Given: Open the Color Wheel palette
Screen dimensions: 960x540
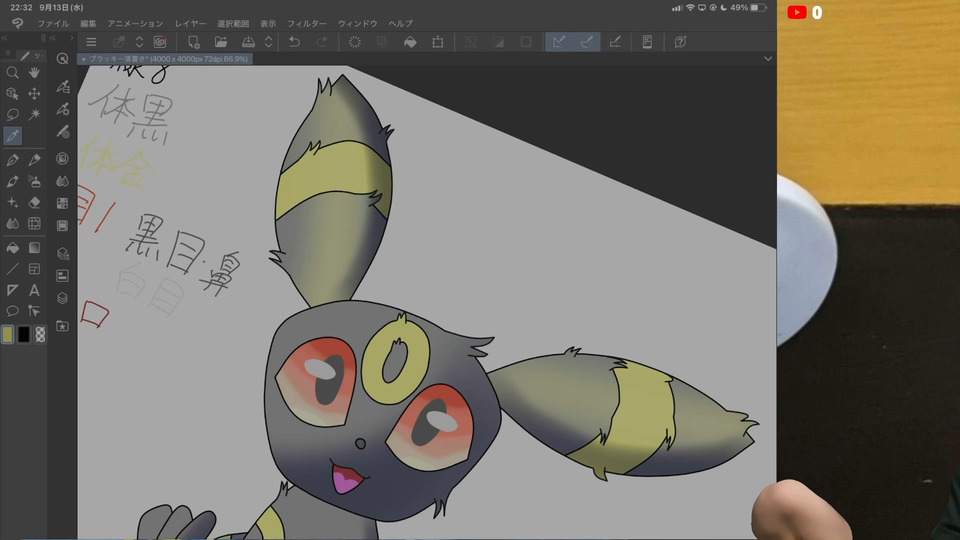Looking at the screenshot, I should tap(62, 159).
